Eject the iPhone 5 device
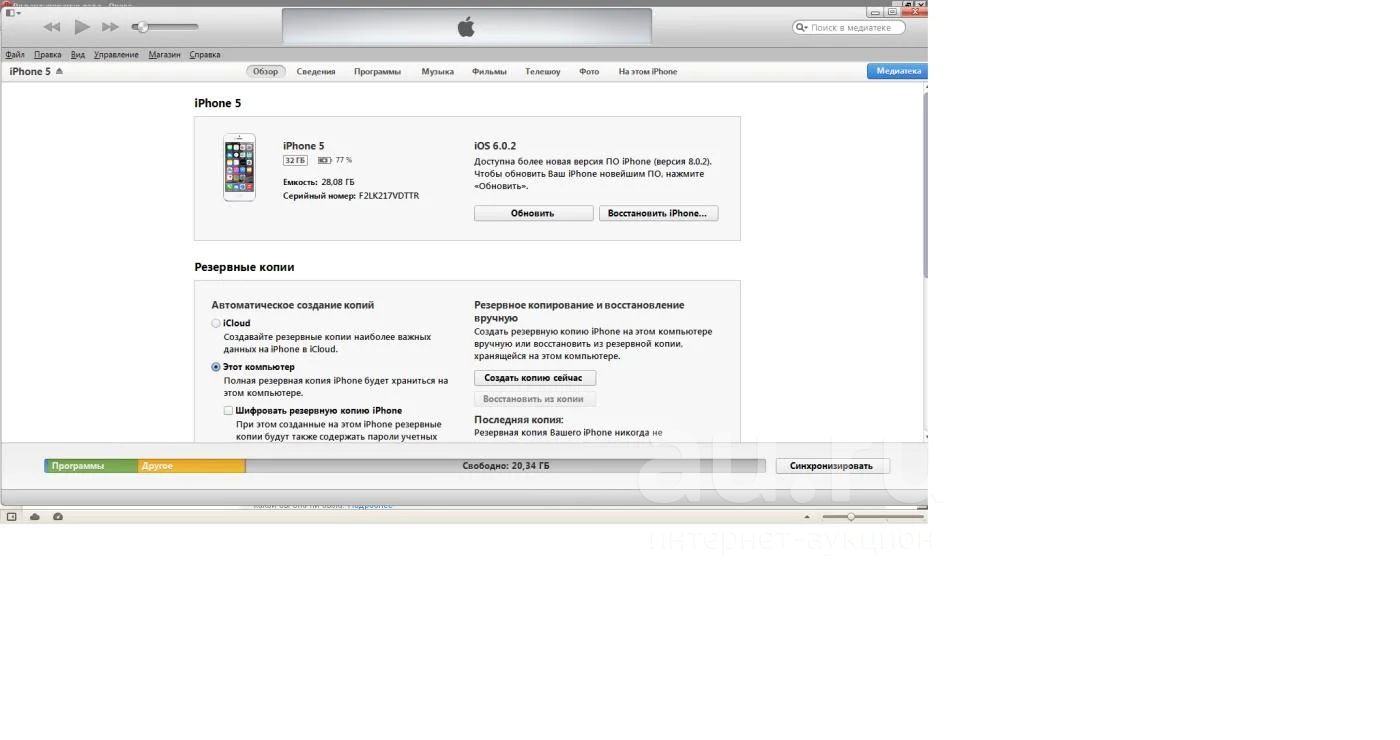The height and width of the screenshot is (740, 1400). pyautogui.click(x=60, y=72)
